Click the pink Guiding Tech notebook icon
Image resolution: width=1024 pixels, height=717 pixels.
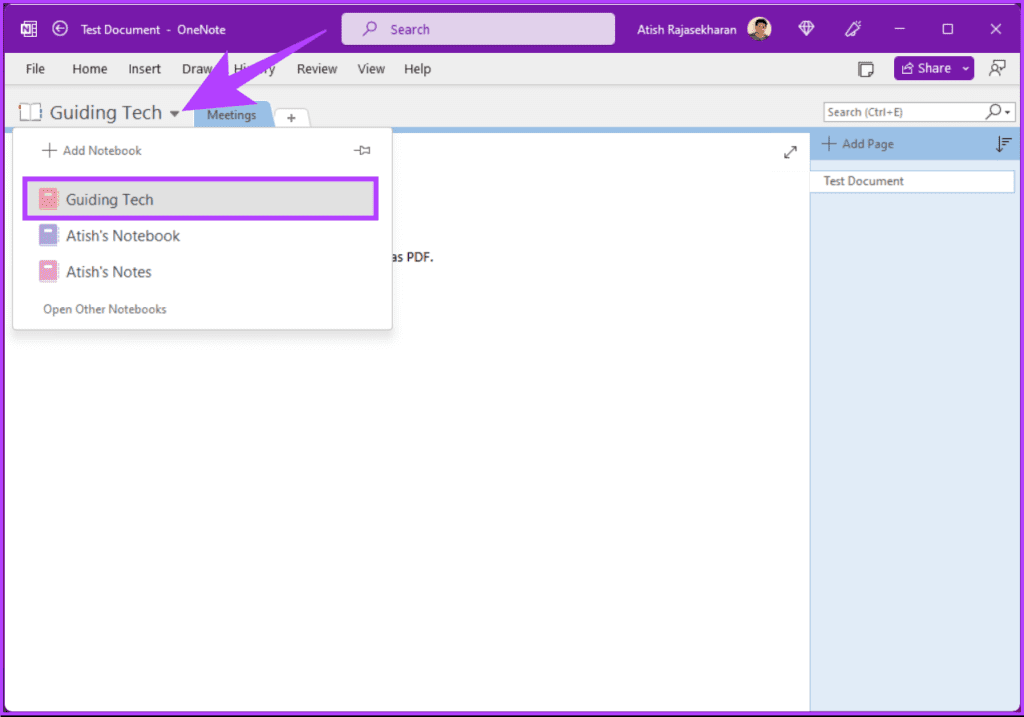point(48,199)
